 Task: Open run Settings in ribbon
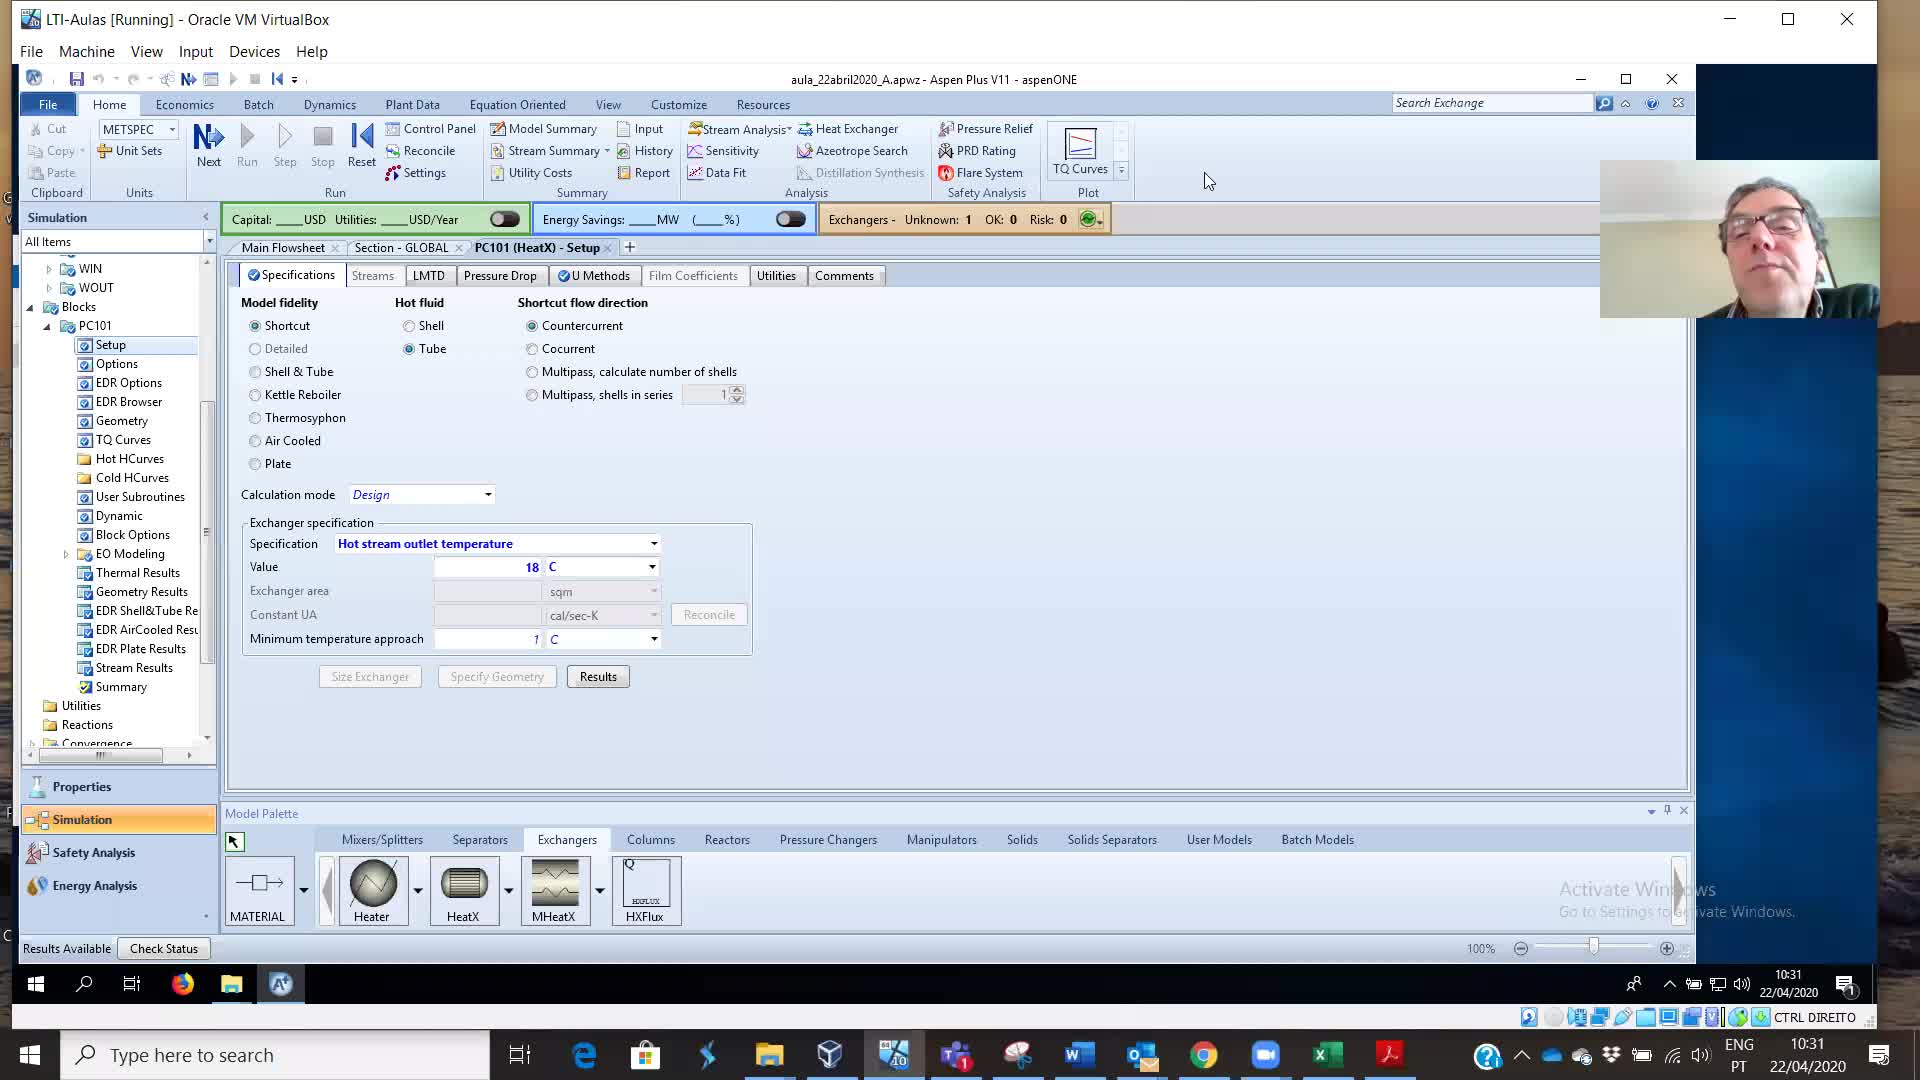pyautogui.click(x=416, y=173)
